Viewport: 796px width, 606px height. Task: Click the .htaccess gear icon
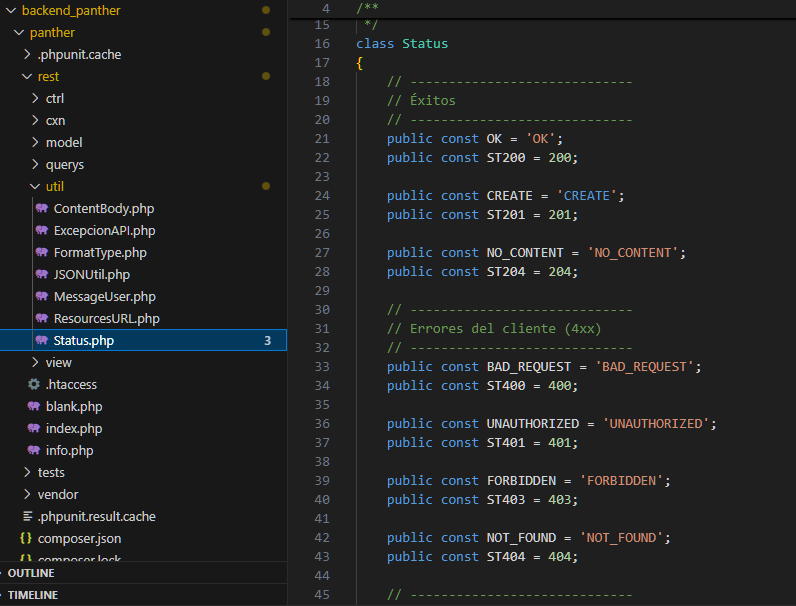[34, 384]
